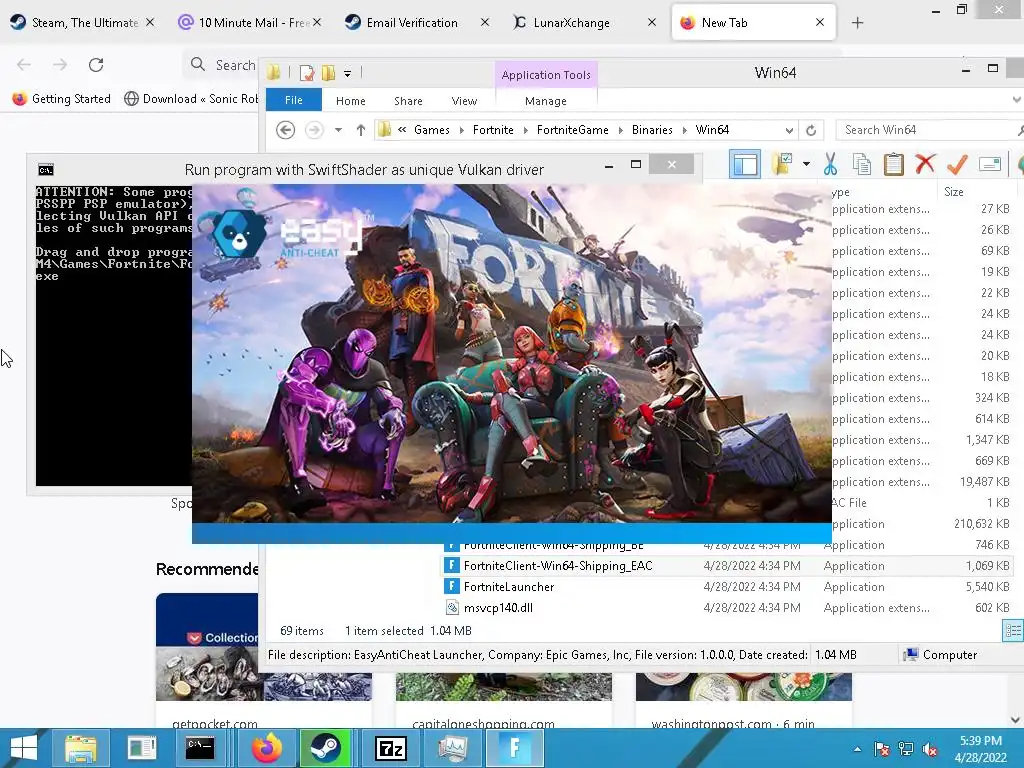Reload the Firefox page
The height and width of the screenshot is (768, 1024).
click(x=96, y=64)
